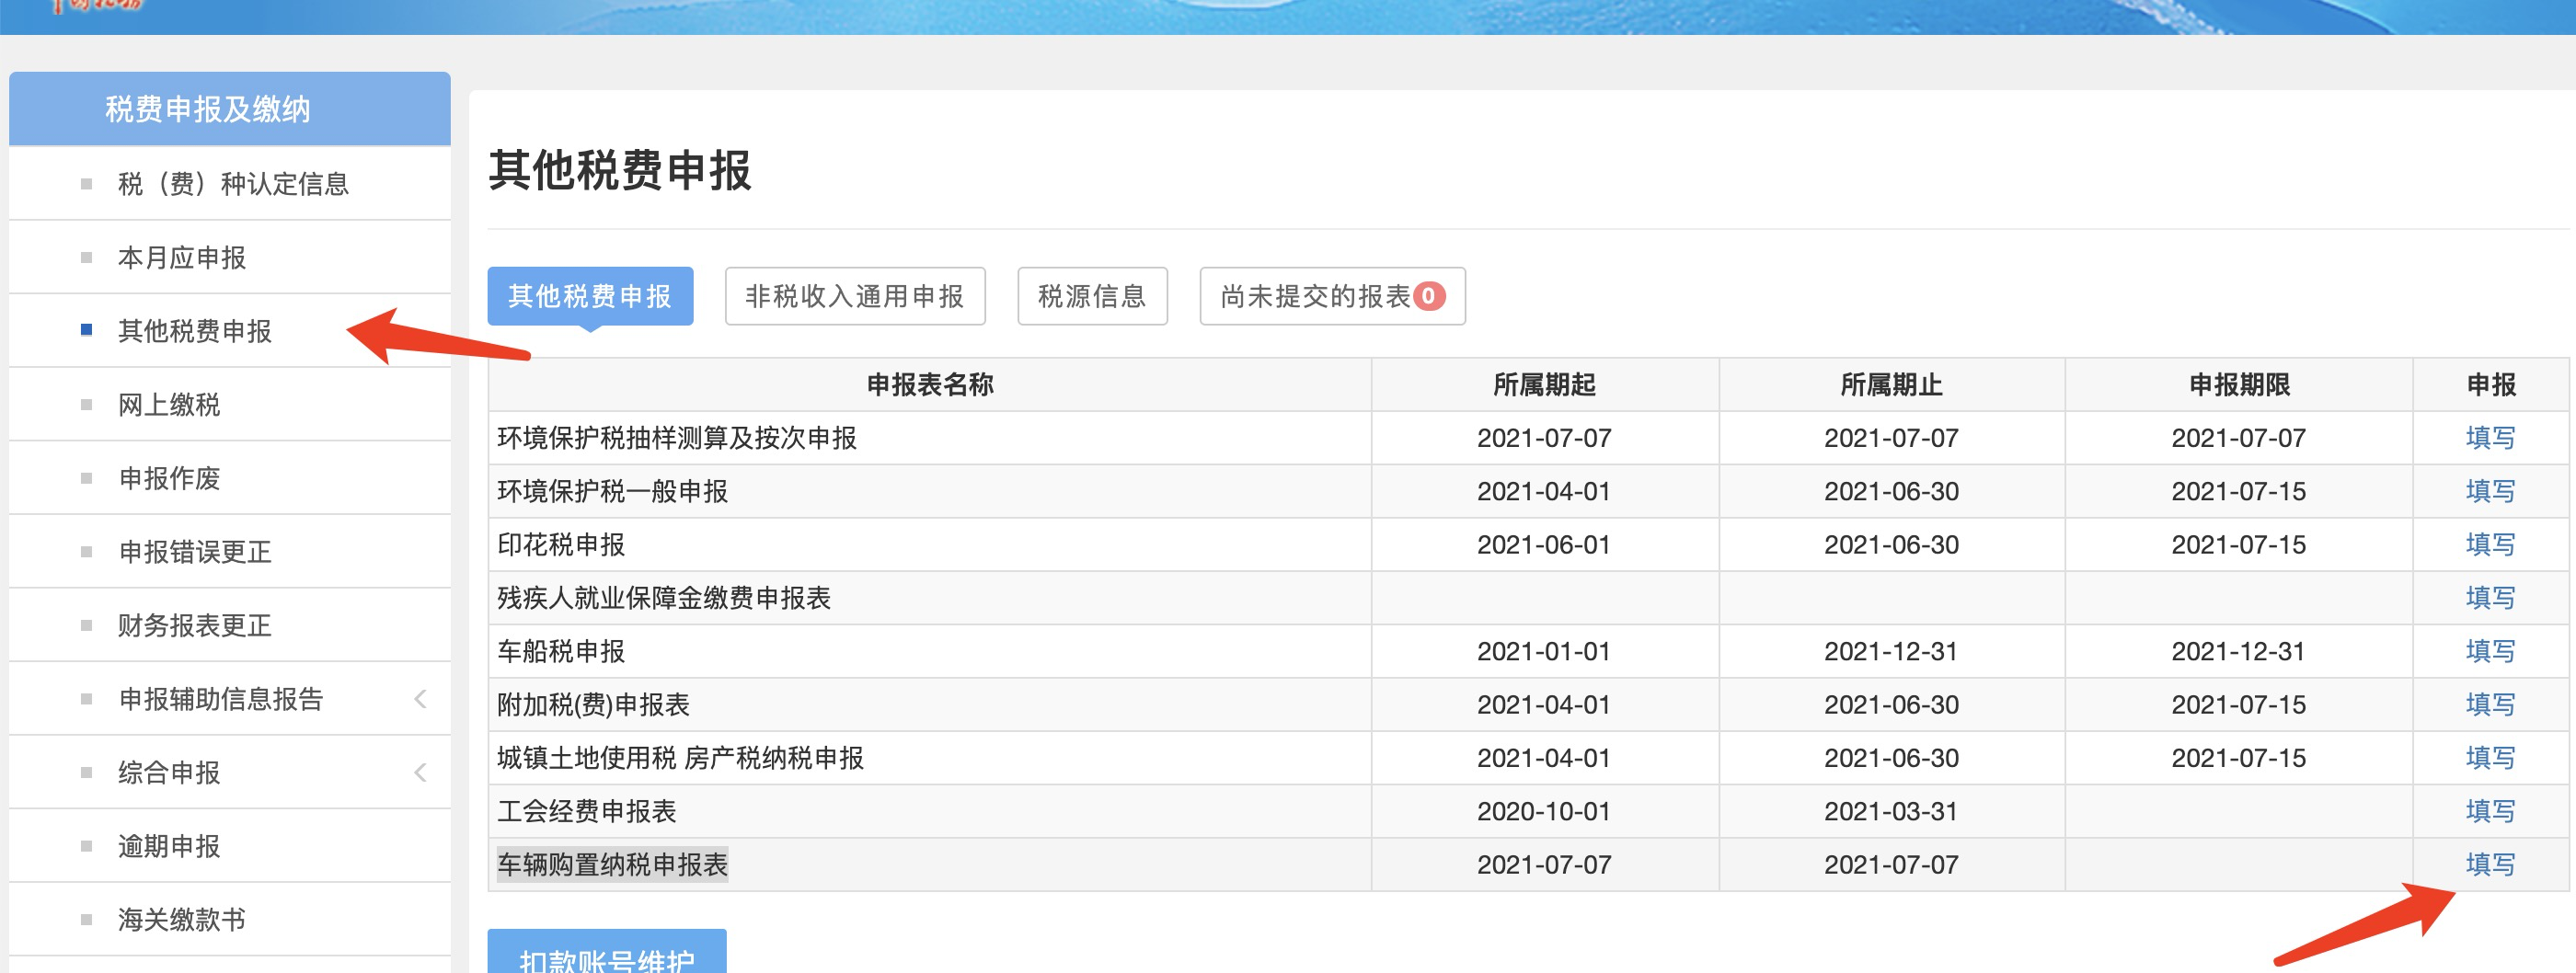
Task: Open the 税源信息 tab
Action: point(1091,296)
